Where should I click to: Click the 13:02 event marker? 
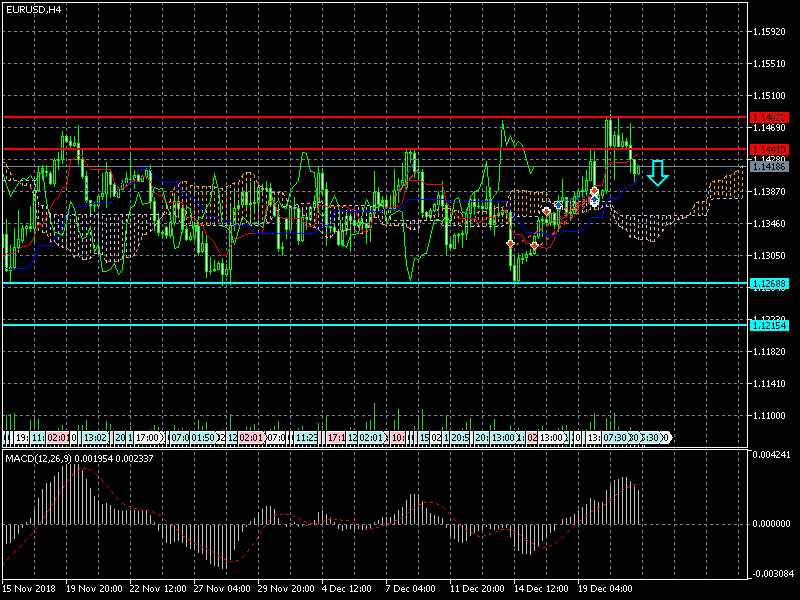click(96, 438)
